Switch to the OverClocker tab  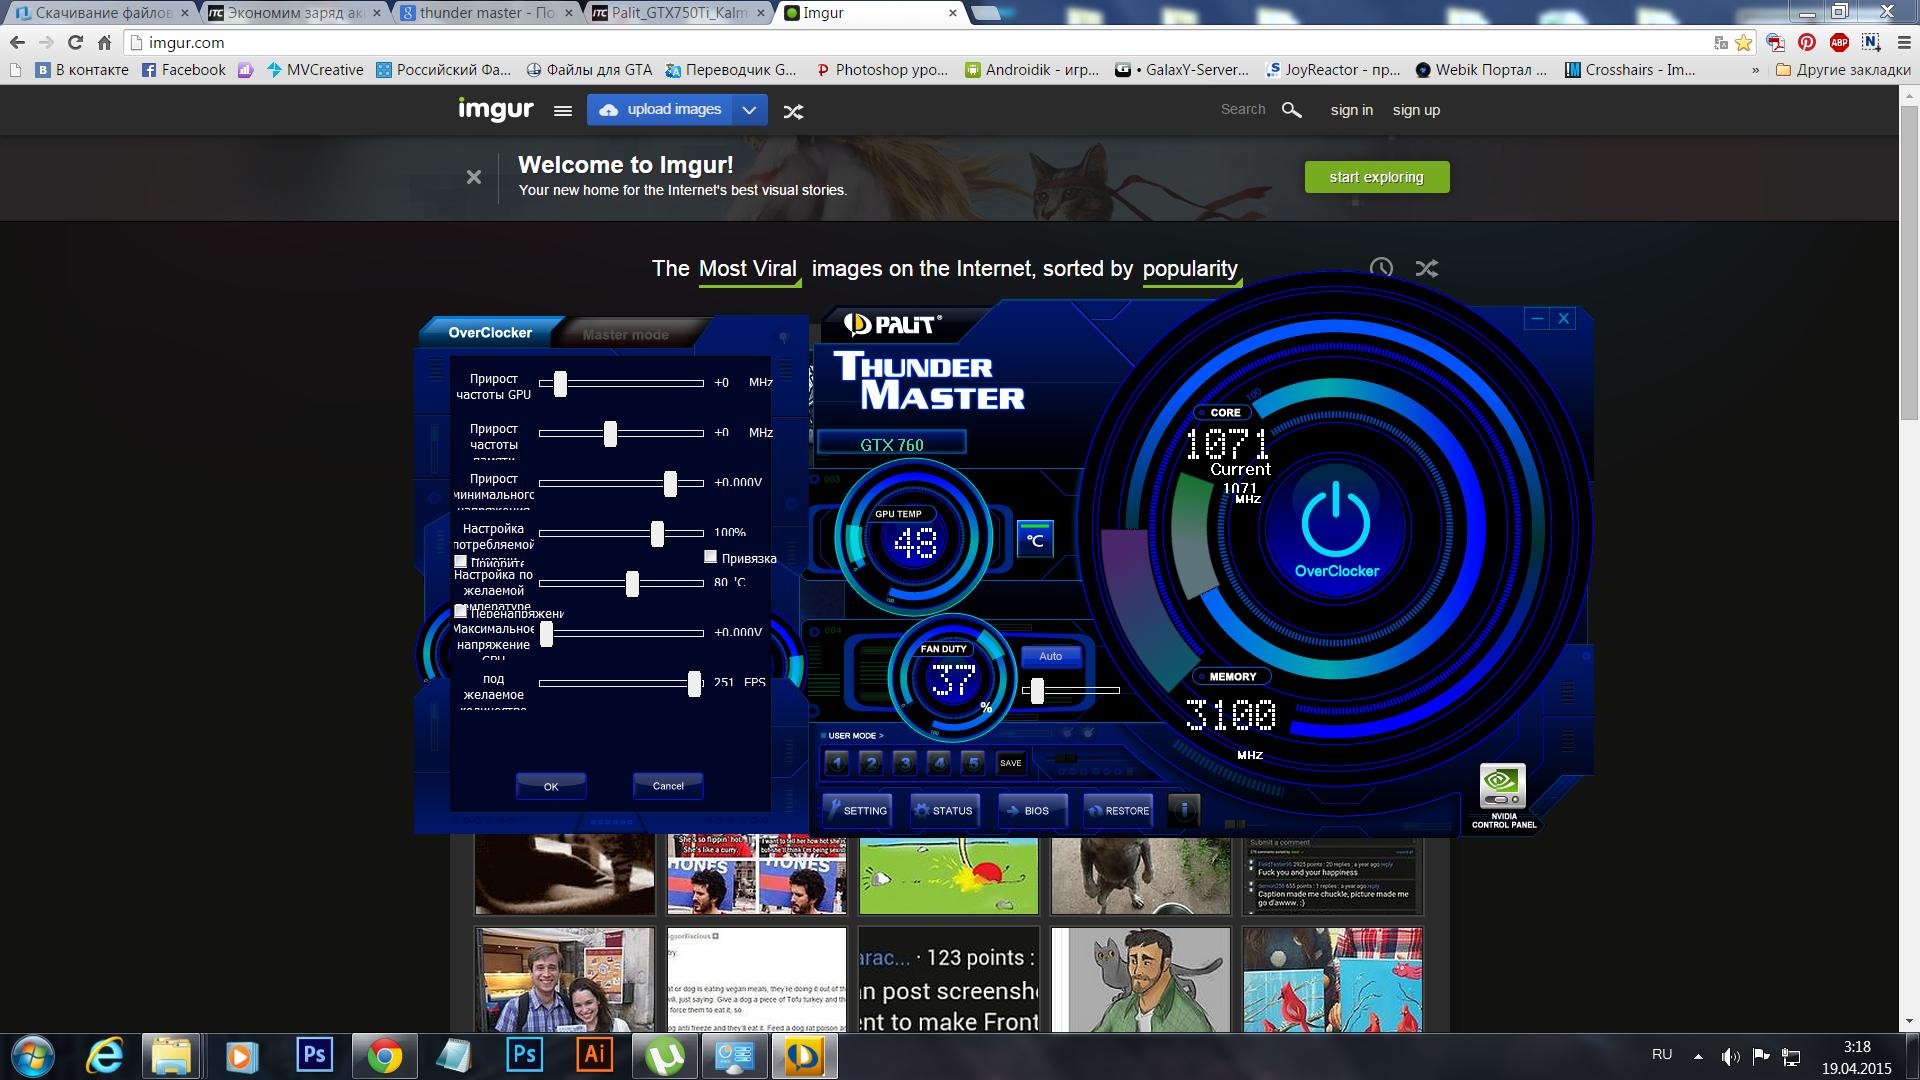pyautogui.click(x=490, y=333)
